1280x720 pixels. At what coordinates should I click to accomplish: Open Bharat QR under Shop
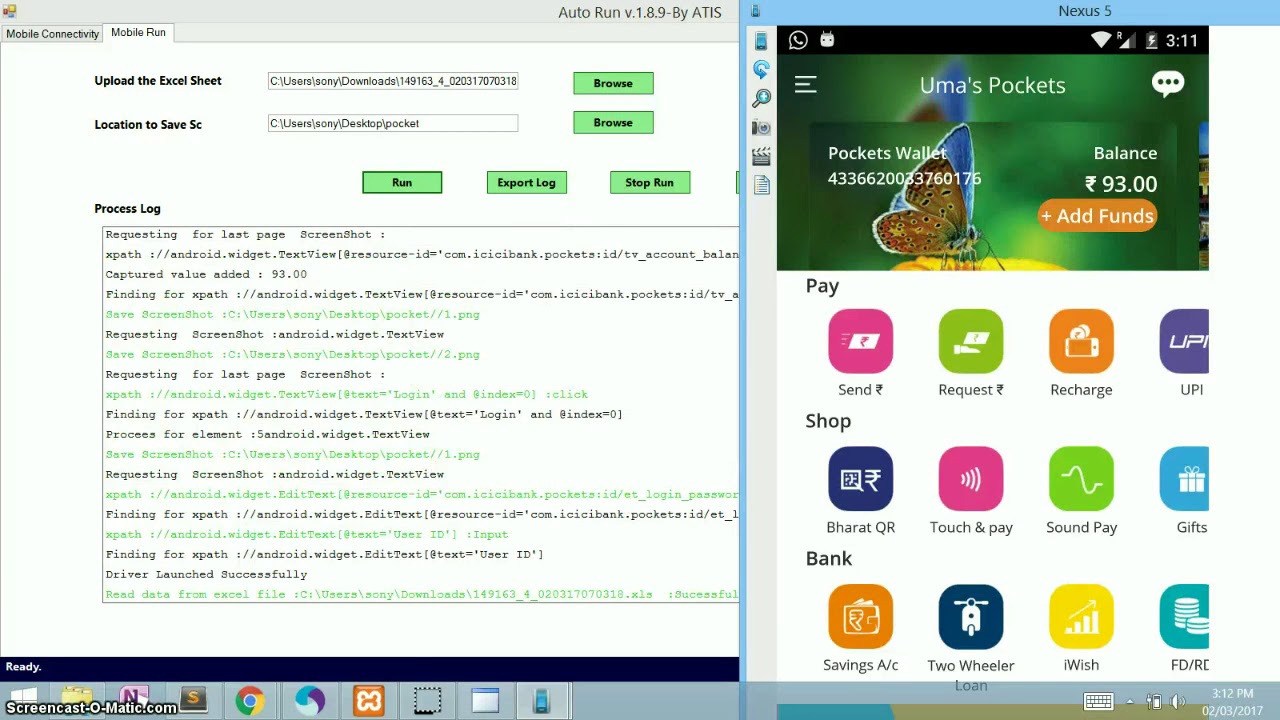pyautogui.click(x=860, y=479)
